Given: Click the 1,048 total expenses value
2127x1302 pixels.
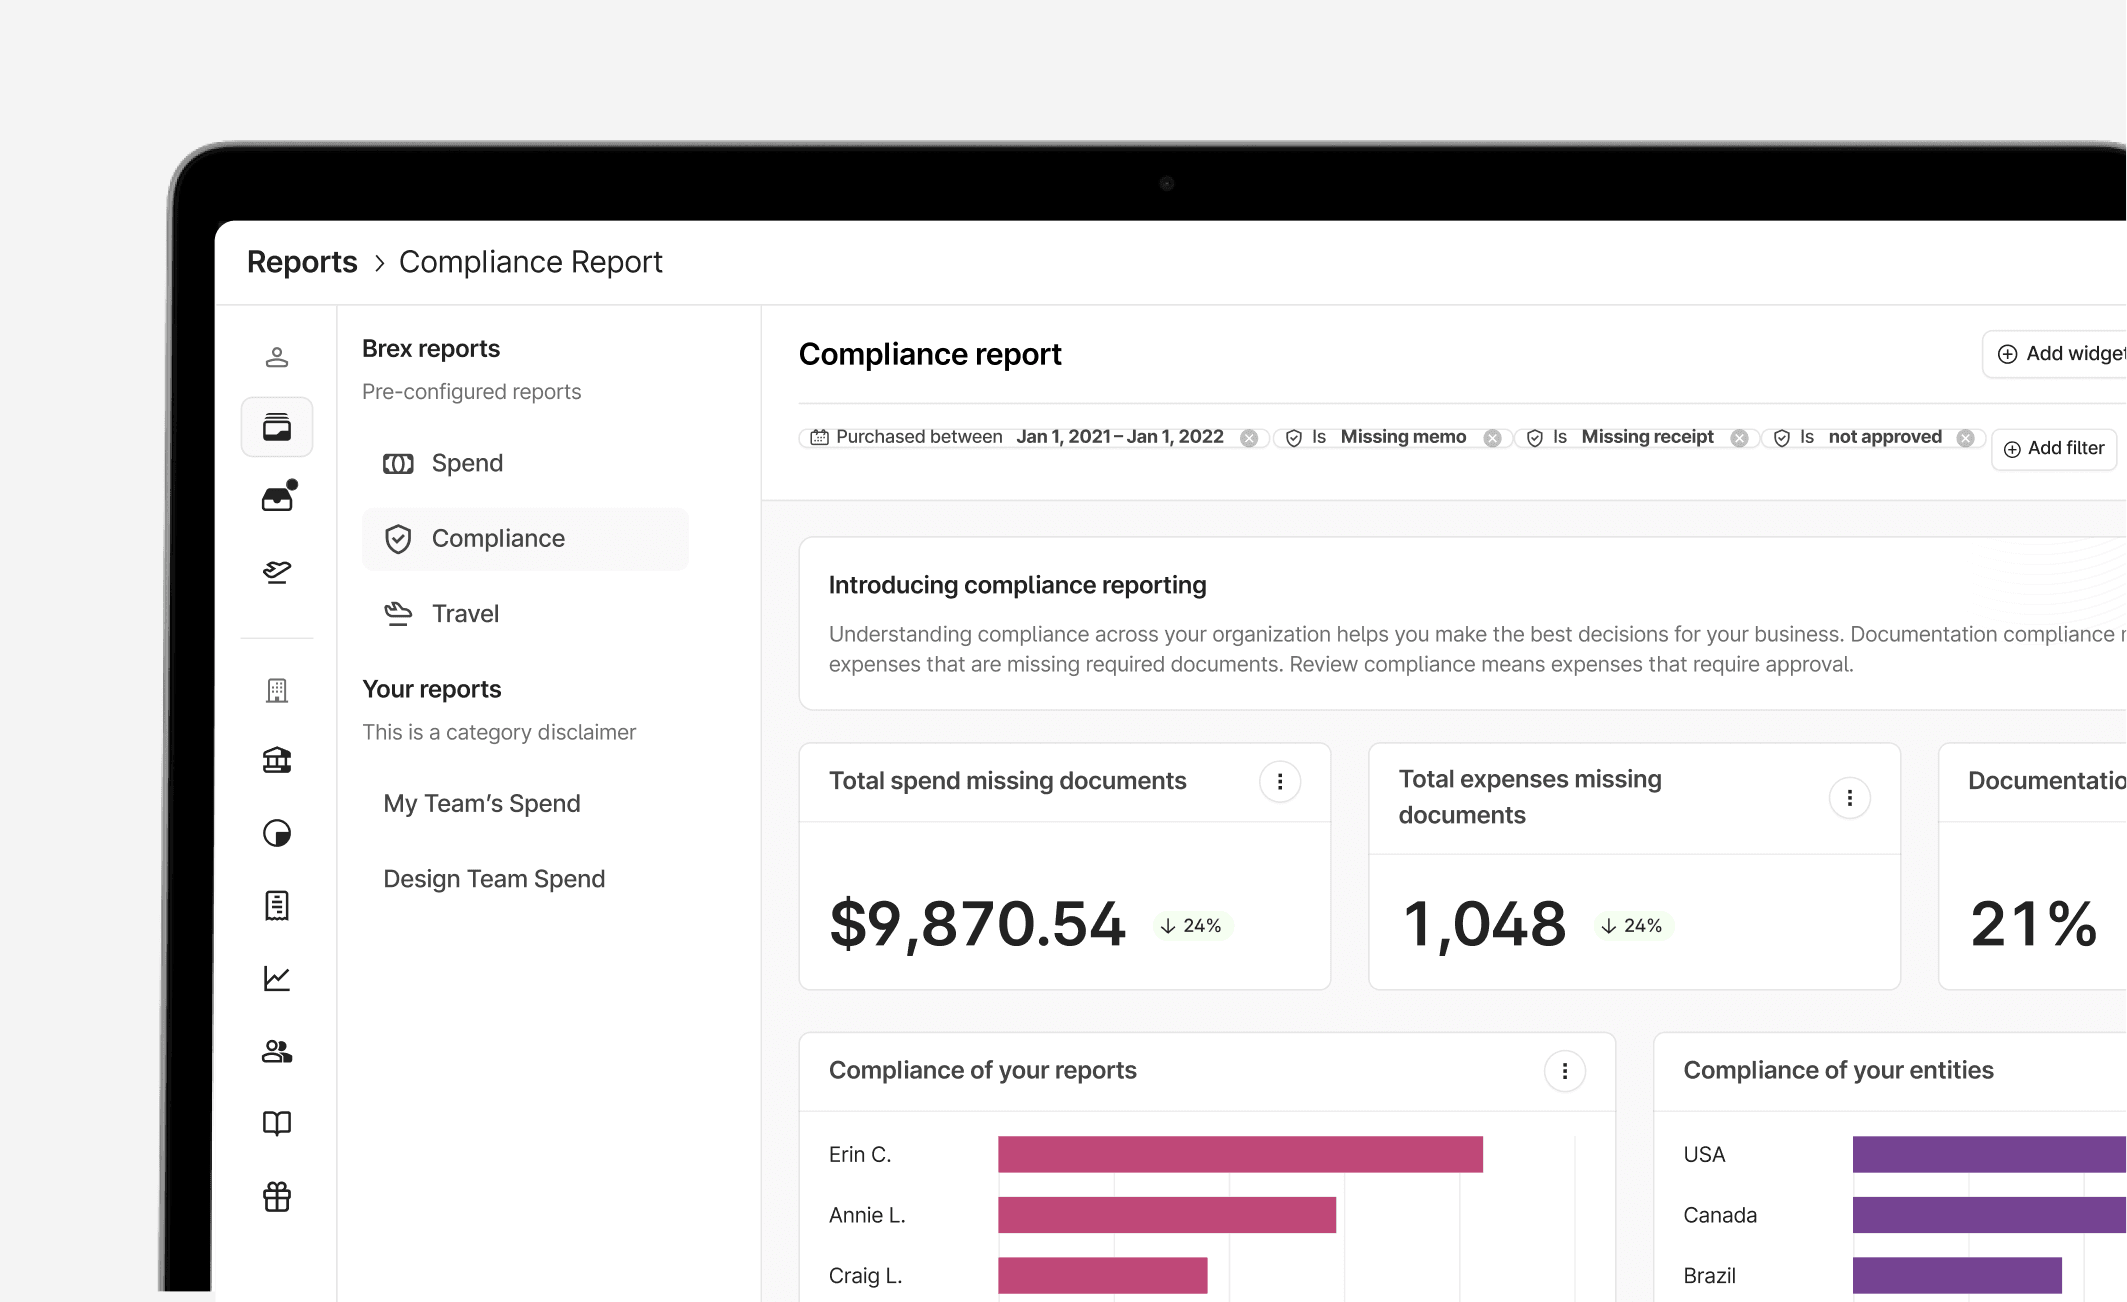Looking at the screenshot, I should pos(1484,923).
